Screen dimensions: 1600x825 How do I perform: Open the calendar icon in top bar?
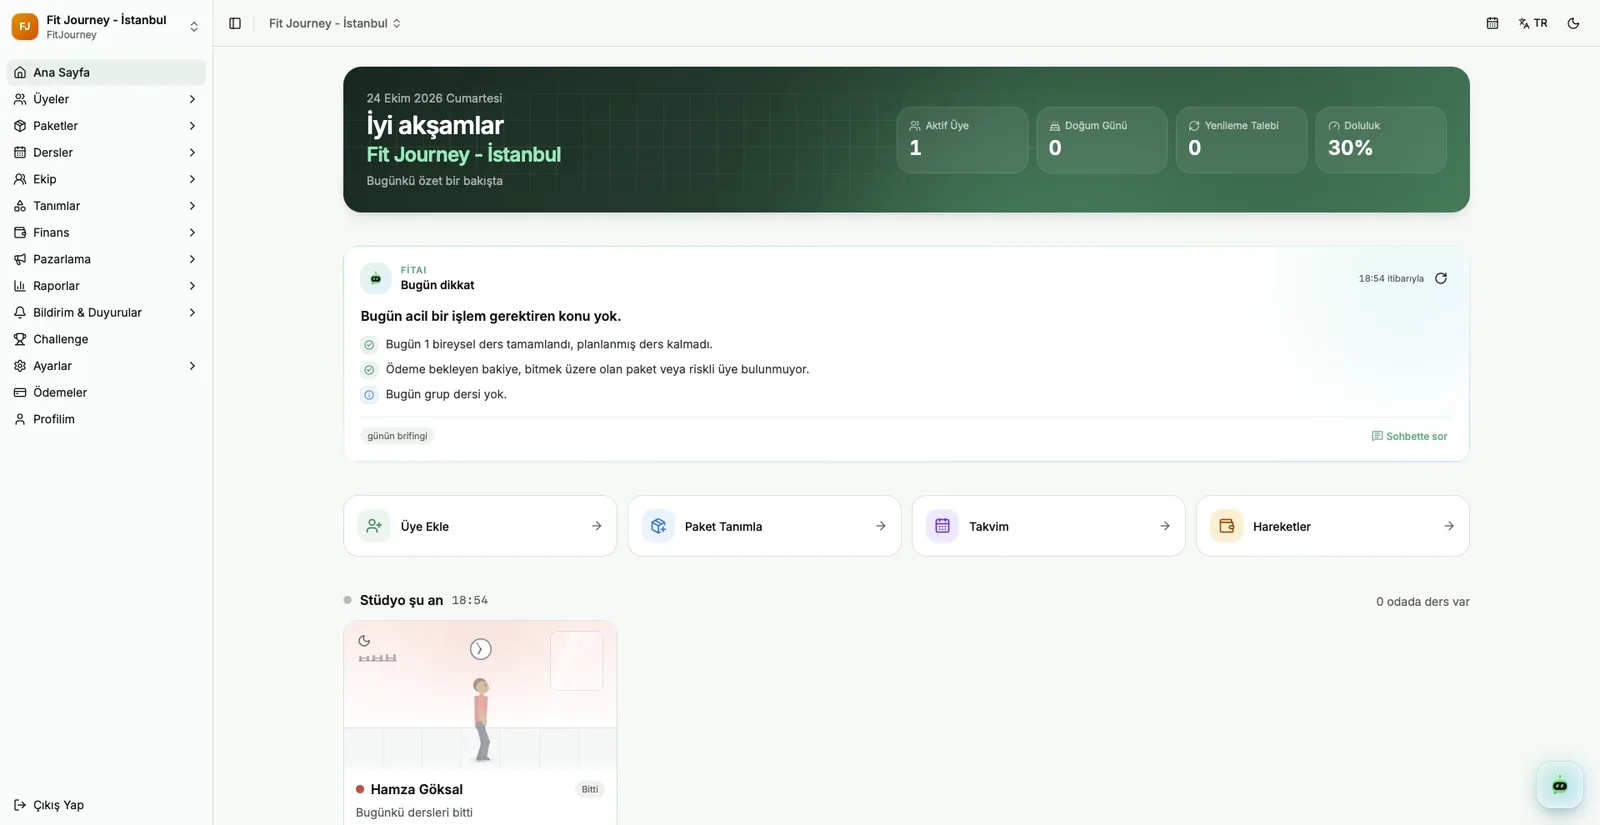pos(1492,23)
